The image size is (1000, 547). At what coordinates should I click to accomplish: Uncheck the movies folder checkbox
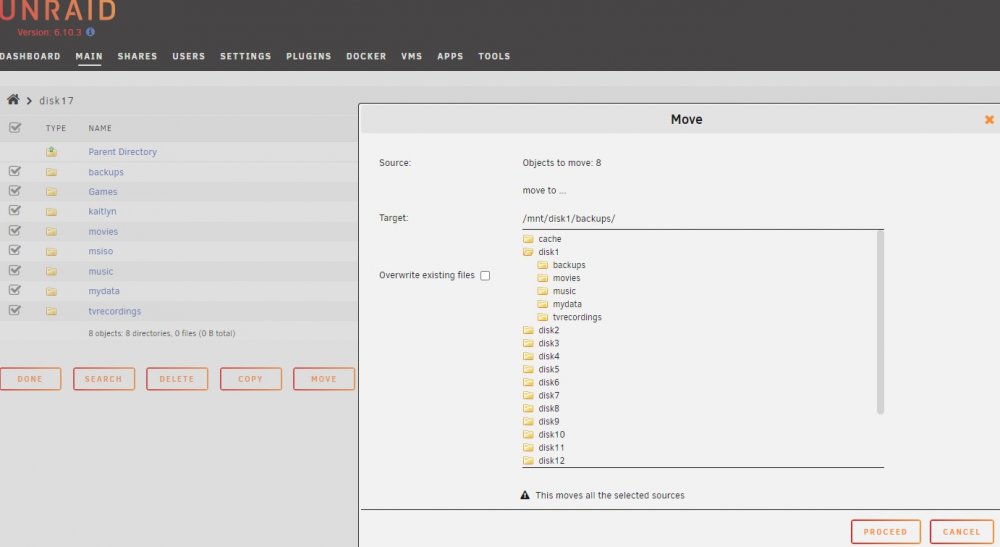tap(15, 230)
